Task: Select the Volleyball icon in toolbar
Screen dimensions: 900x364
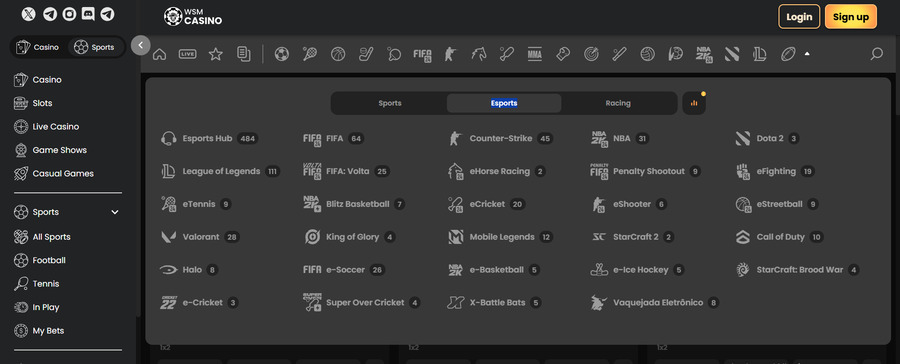Action: (x=647, y=54)
